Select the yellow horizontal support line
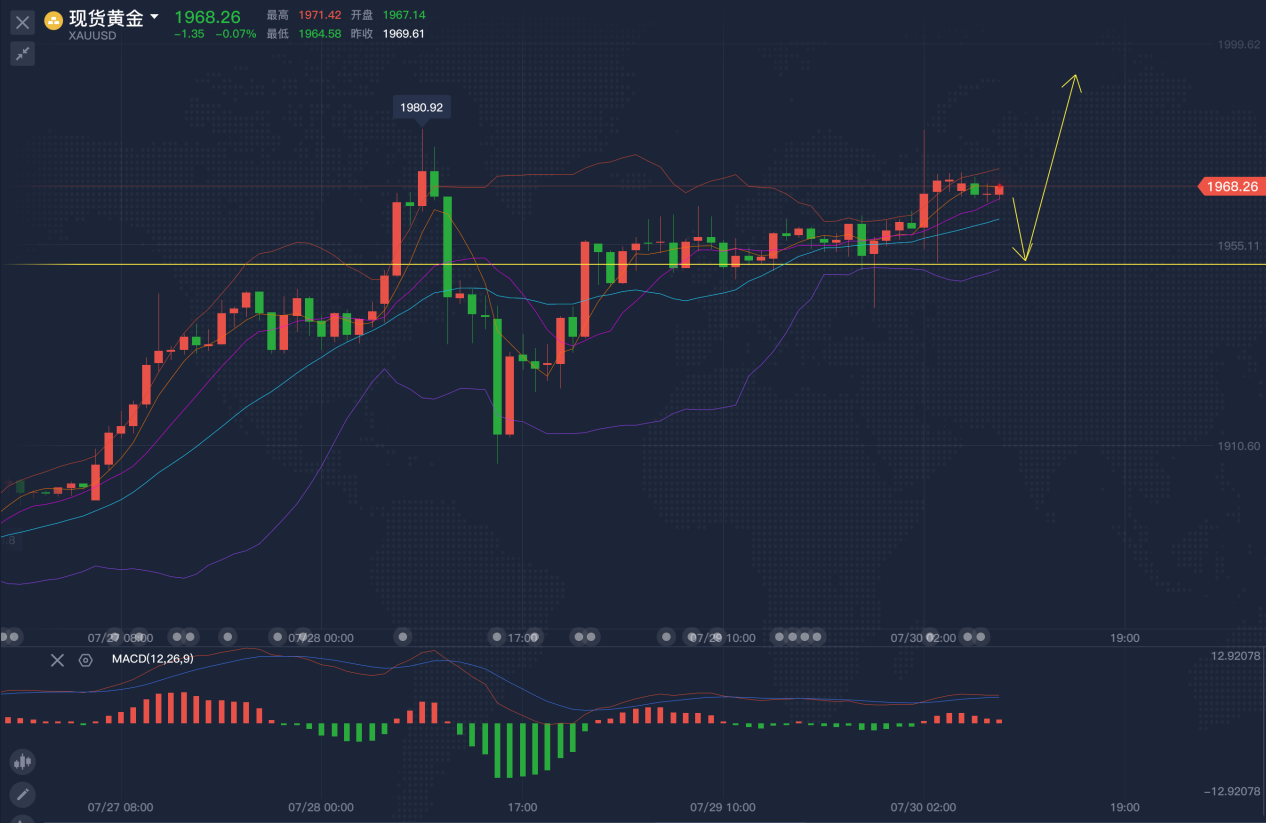The image size is (1266, 823). (x=300, y=264)
